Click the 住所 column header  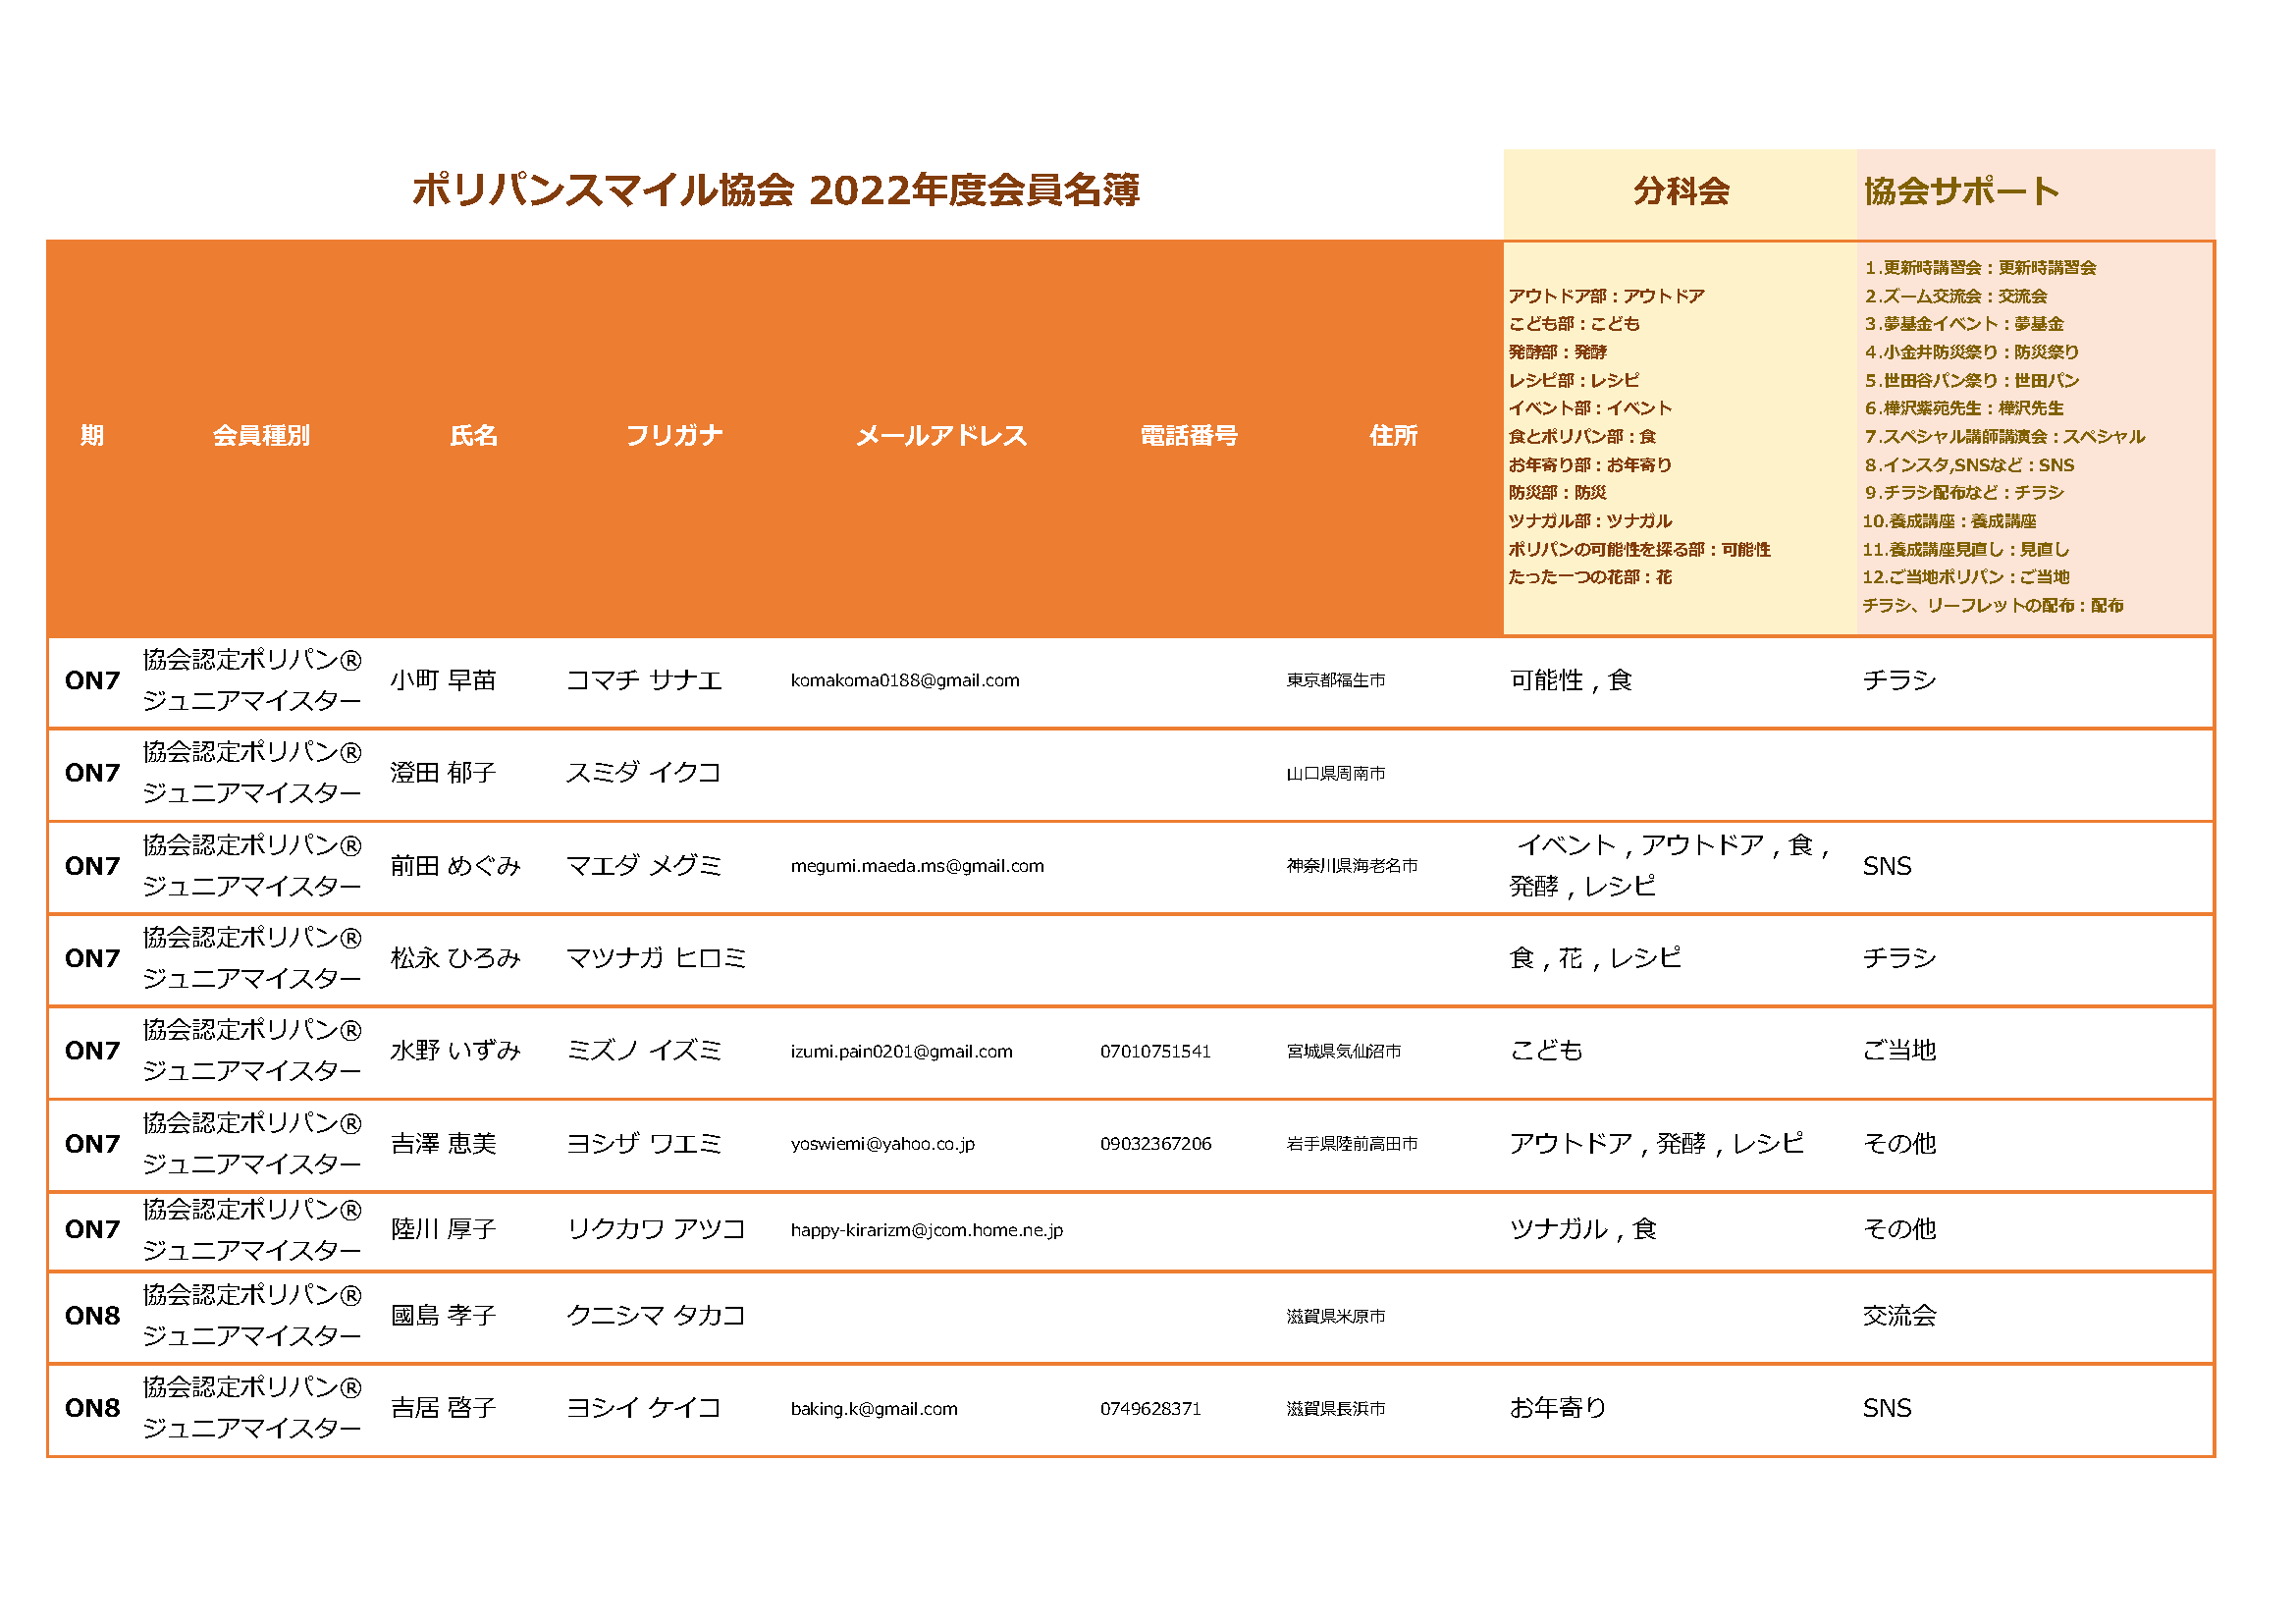(x=1393, y=435)
